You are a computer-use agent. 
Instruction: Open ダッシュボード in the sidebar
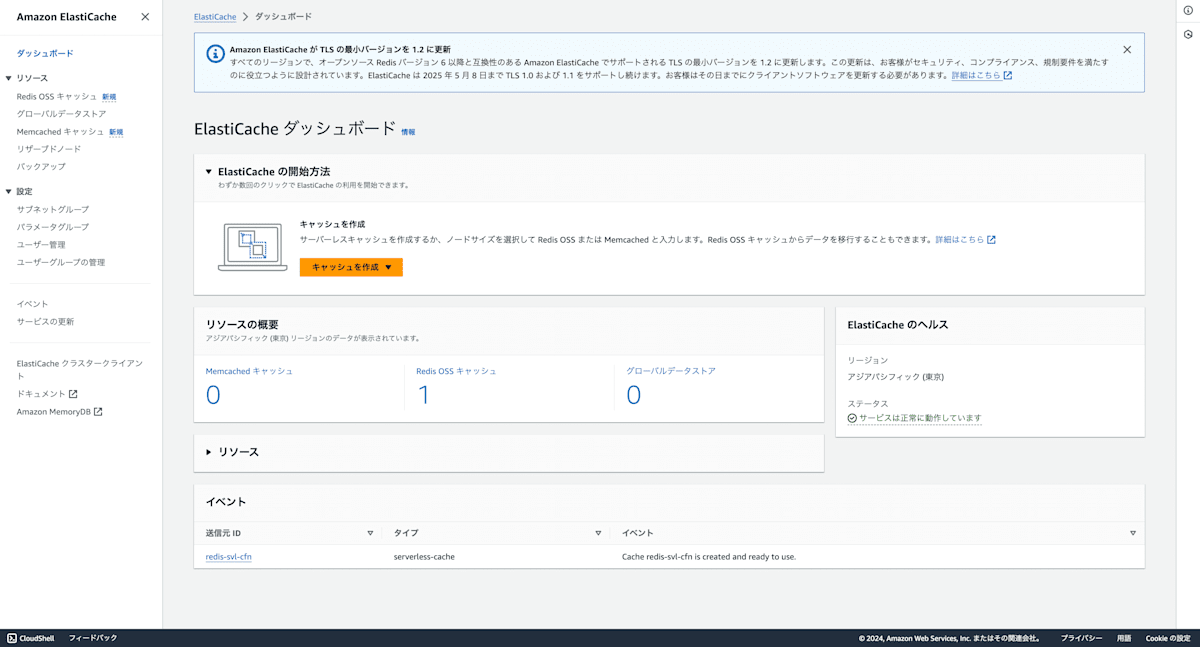click(x=45, y=53)
